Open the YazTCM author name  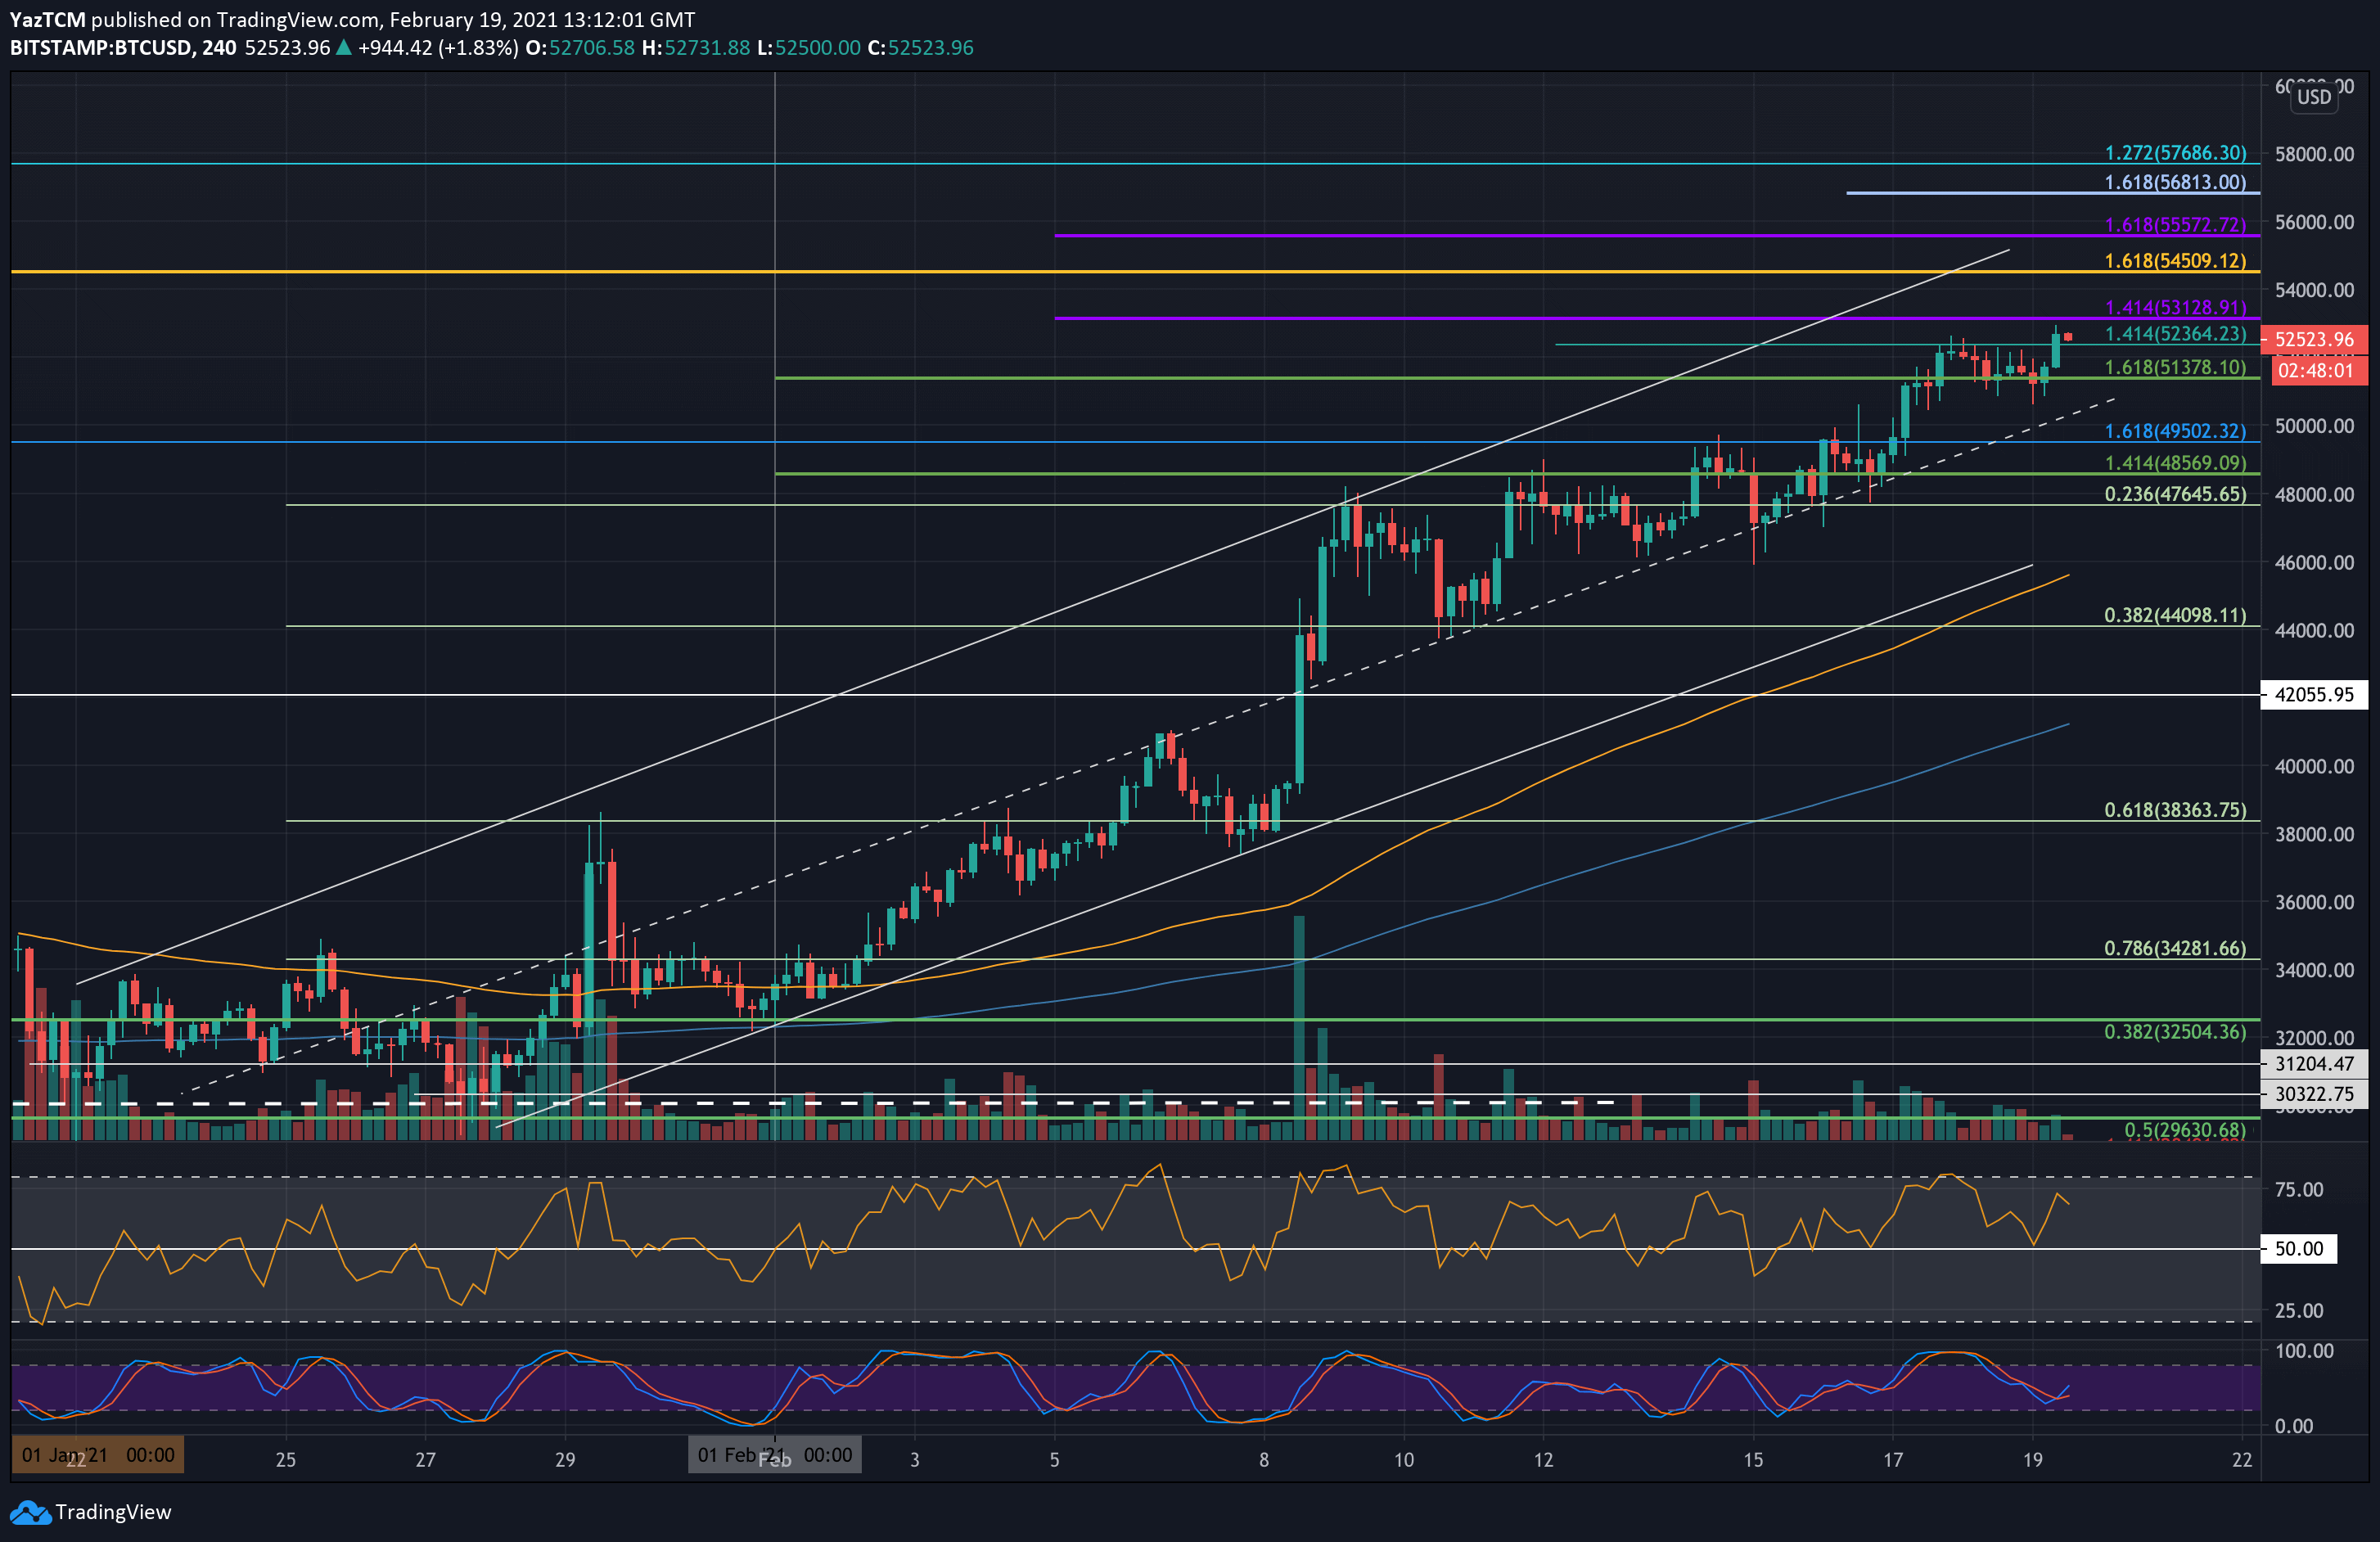(x=47, y=19)
